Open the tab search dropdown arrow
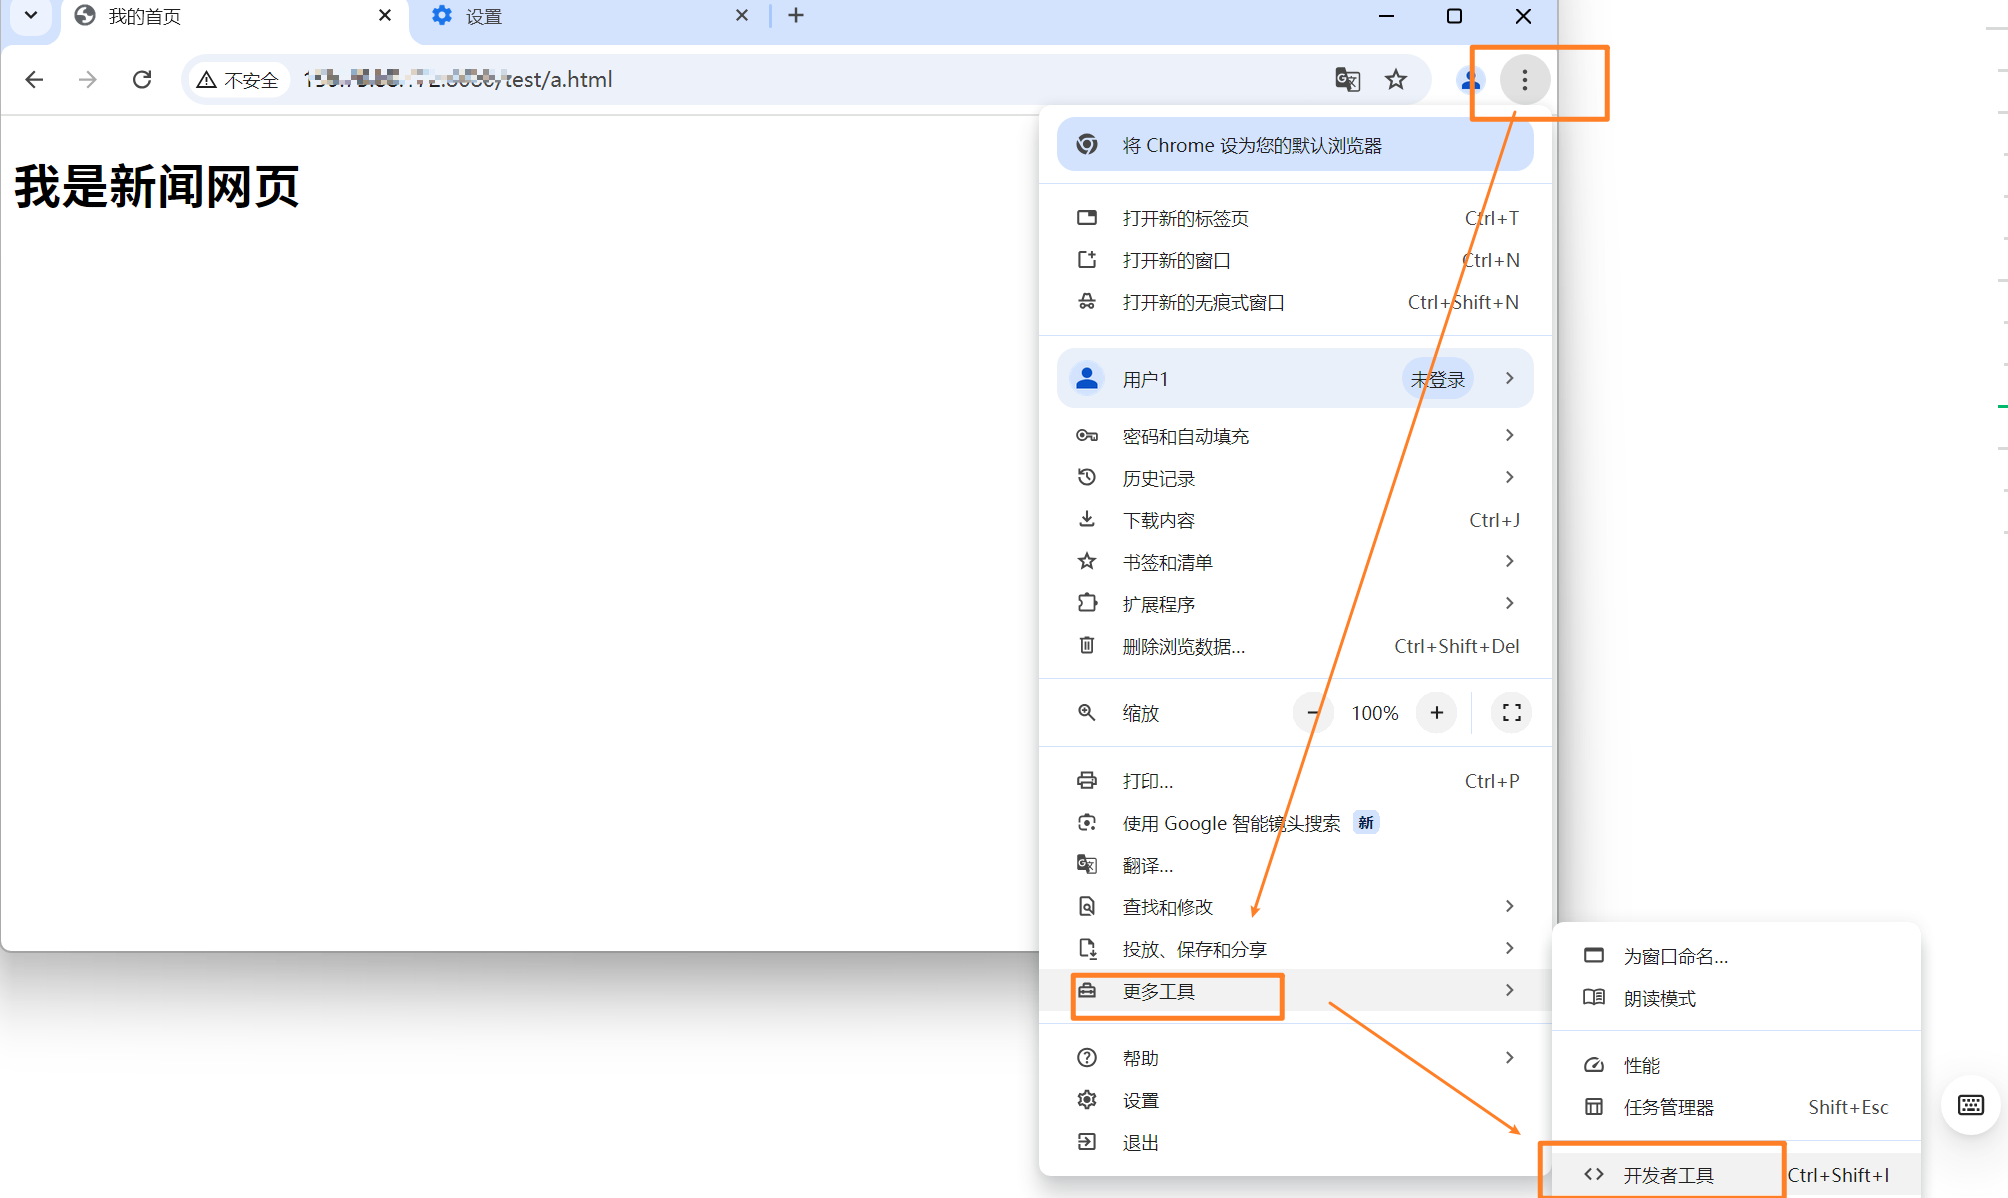Screen dimensions: 2008x1198 point(31,16)
